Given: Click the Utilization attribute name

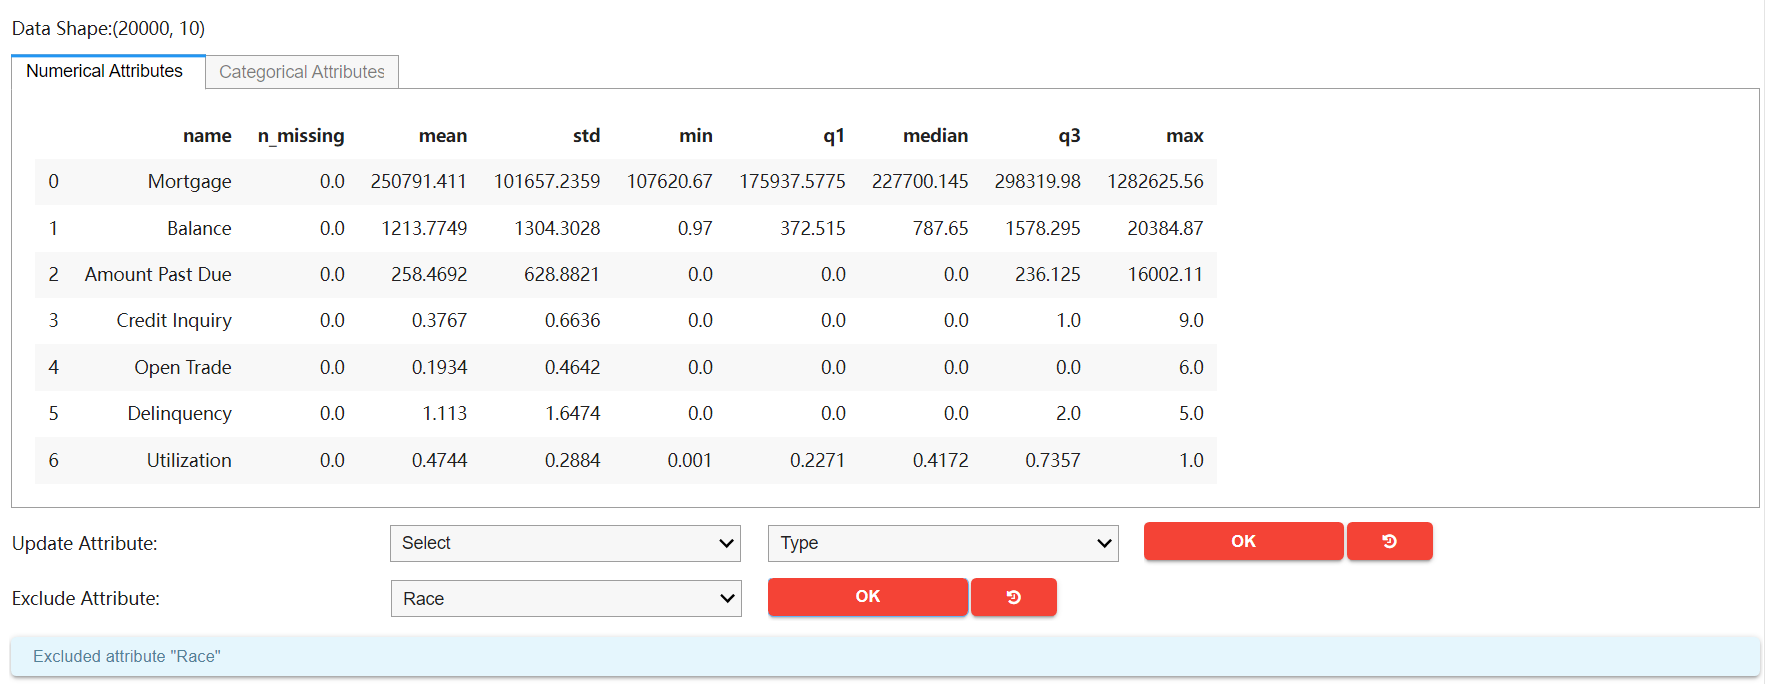Looking at the screenshot, I should (x=189, y=461).
